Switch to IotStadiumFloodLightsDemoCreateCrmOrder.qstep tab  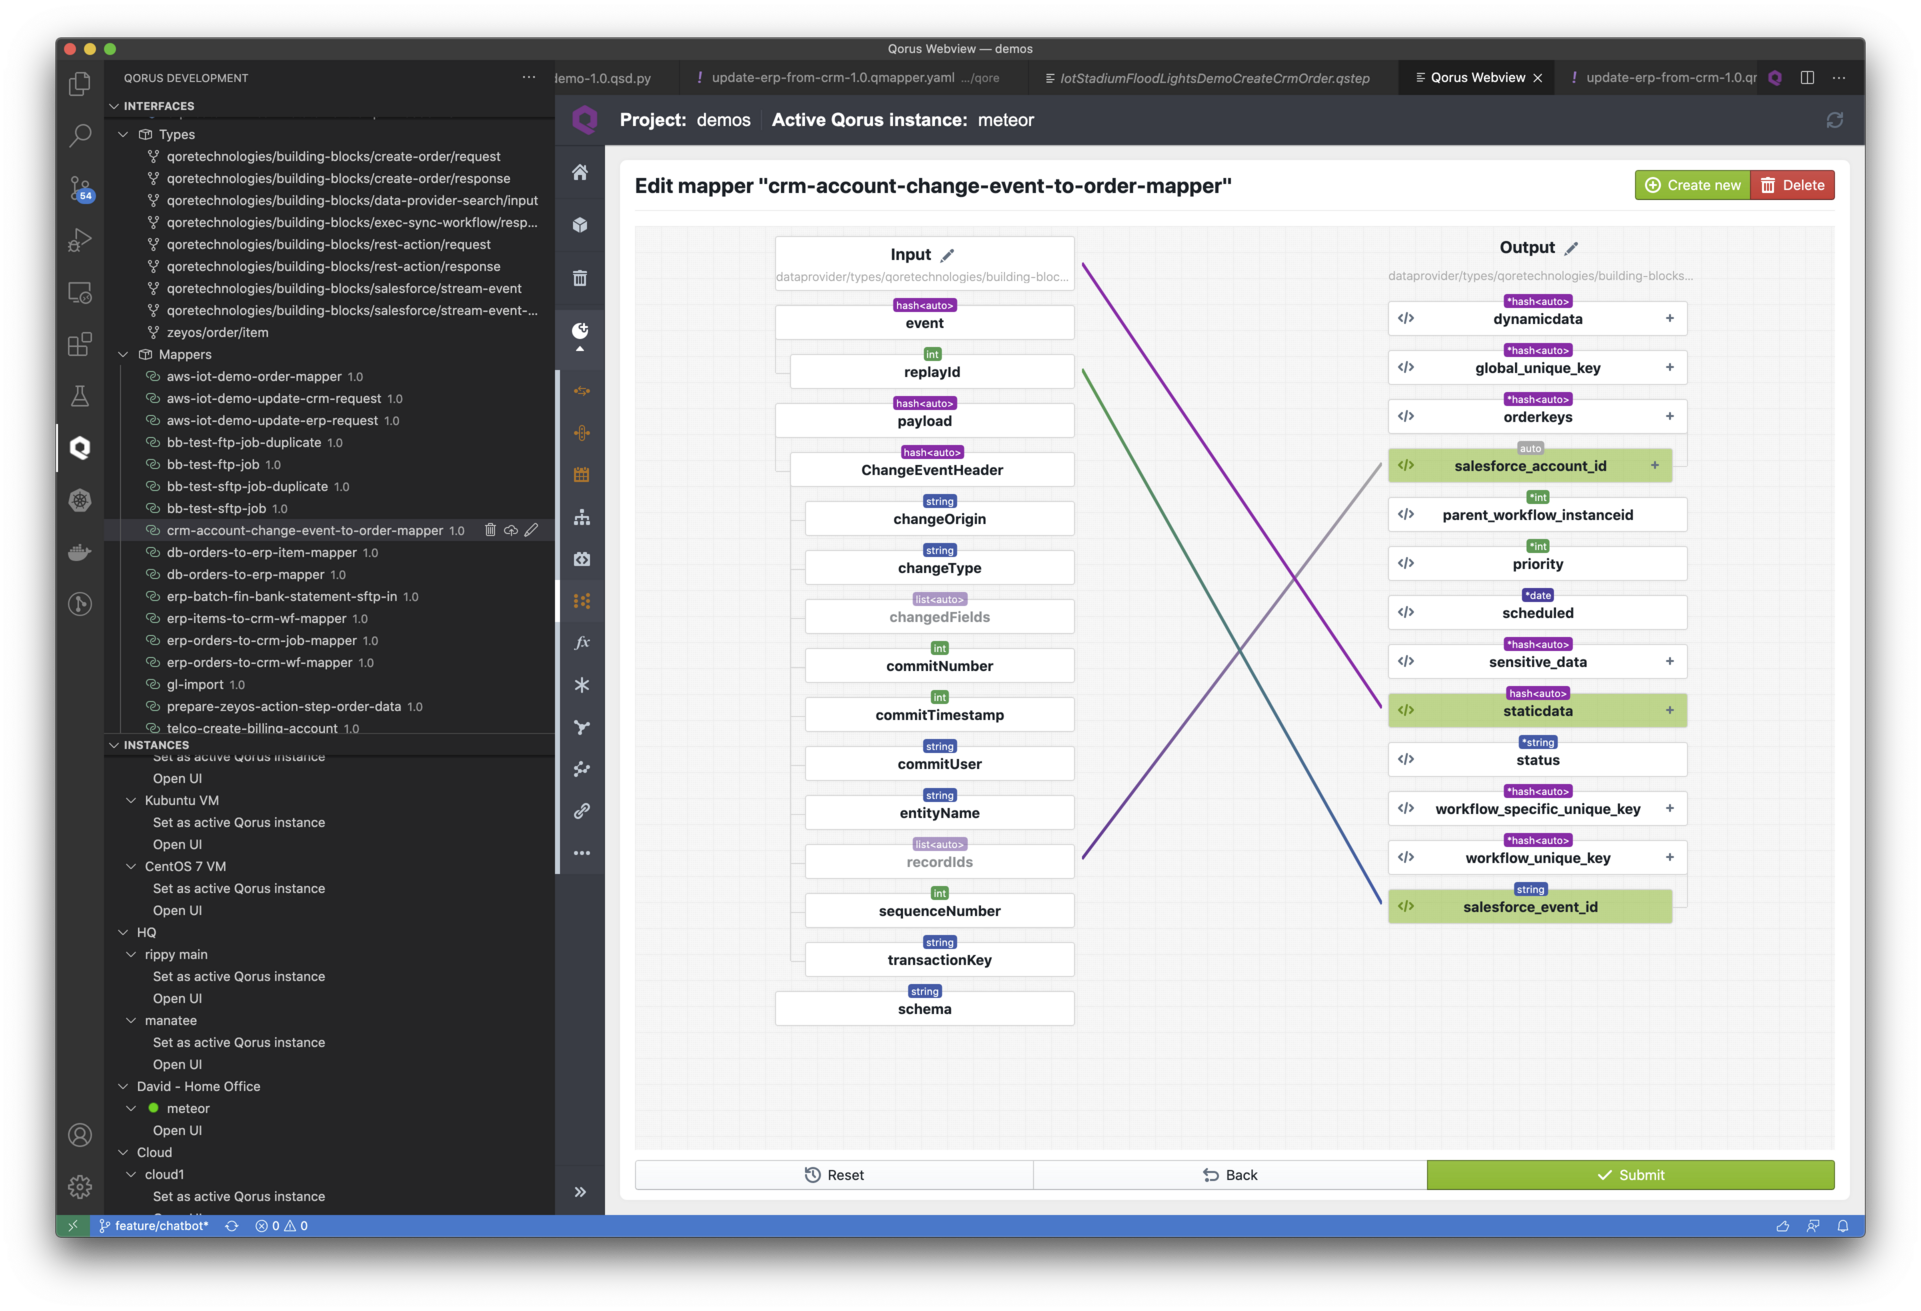click(1214, 78)
